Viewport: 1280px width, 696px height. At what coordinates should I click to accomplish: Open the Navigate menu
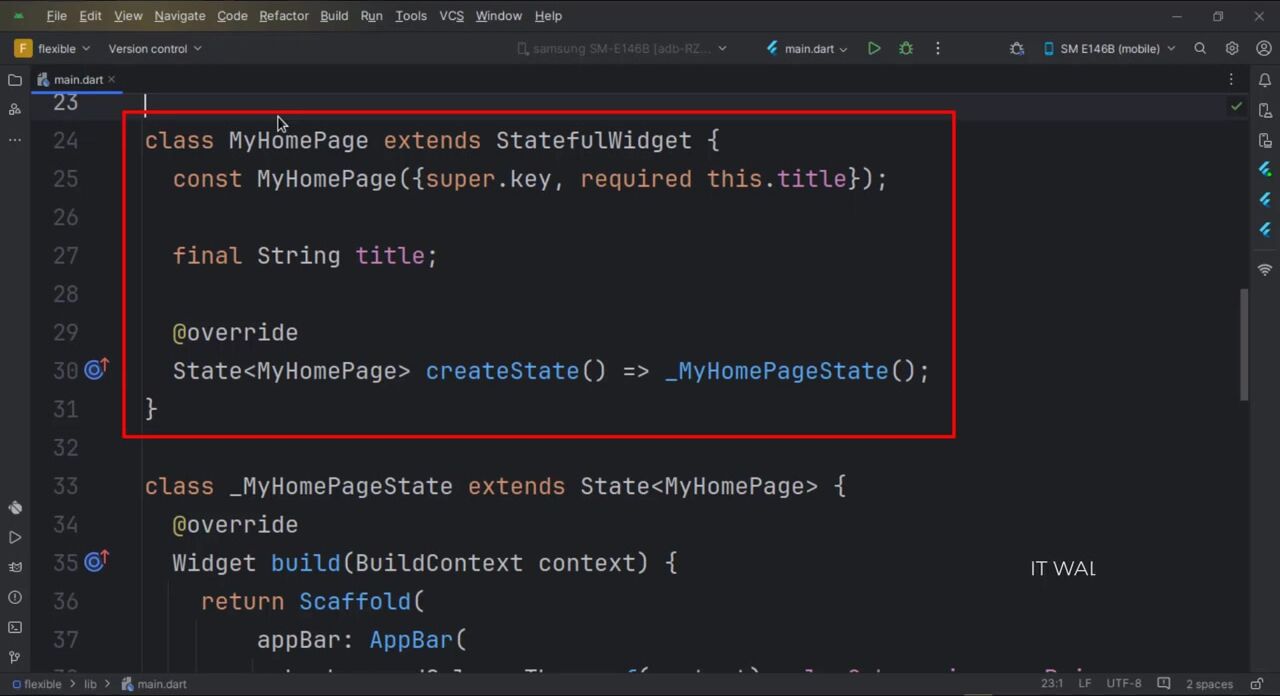[179, 16]
